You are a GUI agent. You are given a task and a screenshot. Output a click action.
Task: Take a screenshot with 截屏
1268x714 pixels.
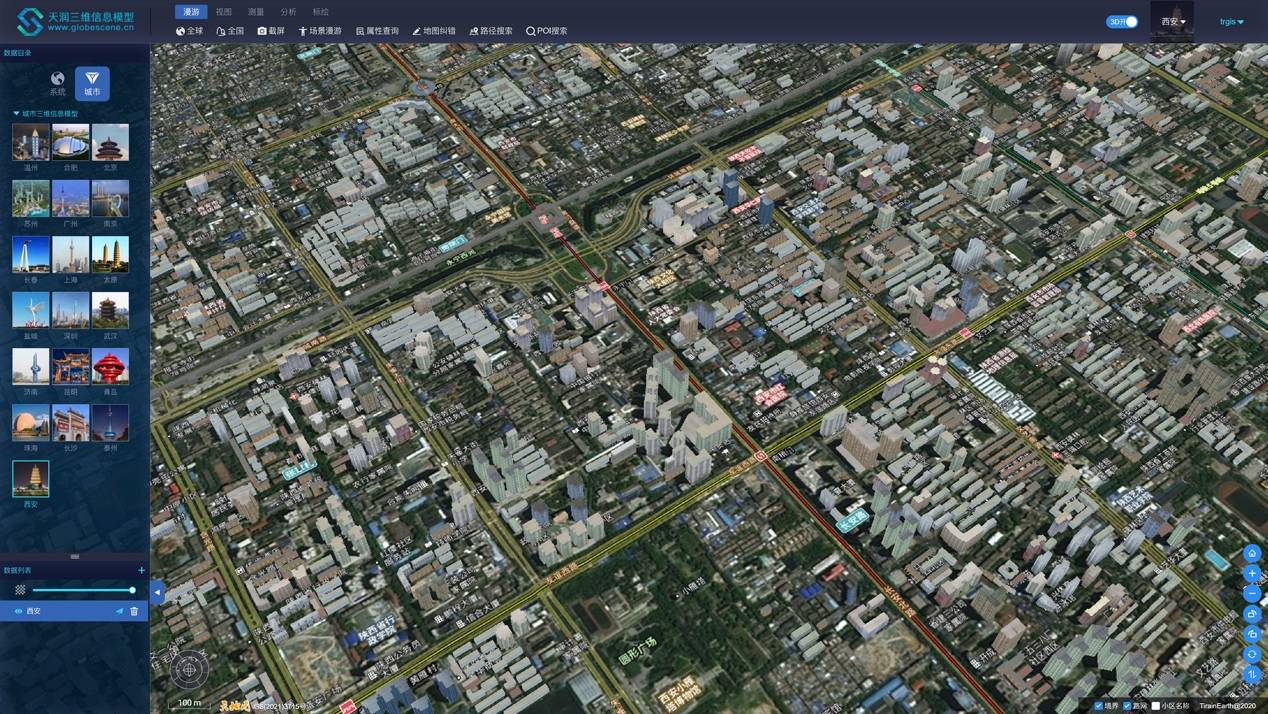[x=271, y=31]
